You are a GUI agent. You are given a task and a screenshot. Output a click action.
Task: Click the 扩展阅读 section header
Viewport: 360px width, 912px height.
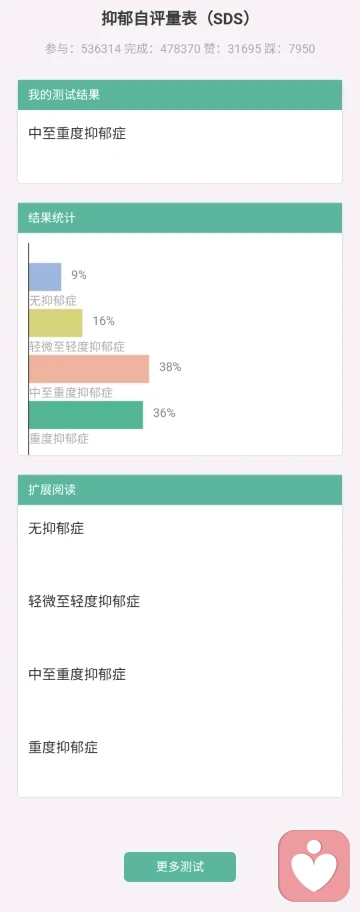(x=180, y=490)
